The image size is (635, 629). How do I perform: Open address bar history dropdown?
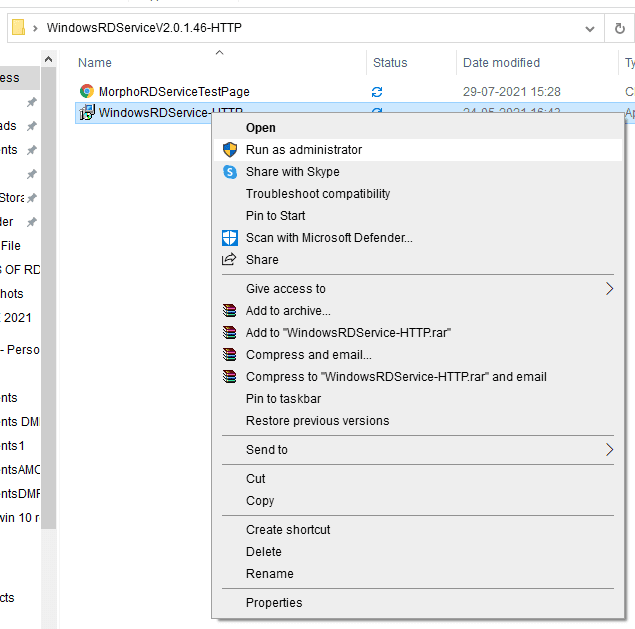click(590, 29)
